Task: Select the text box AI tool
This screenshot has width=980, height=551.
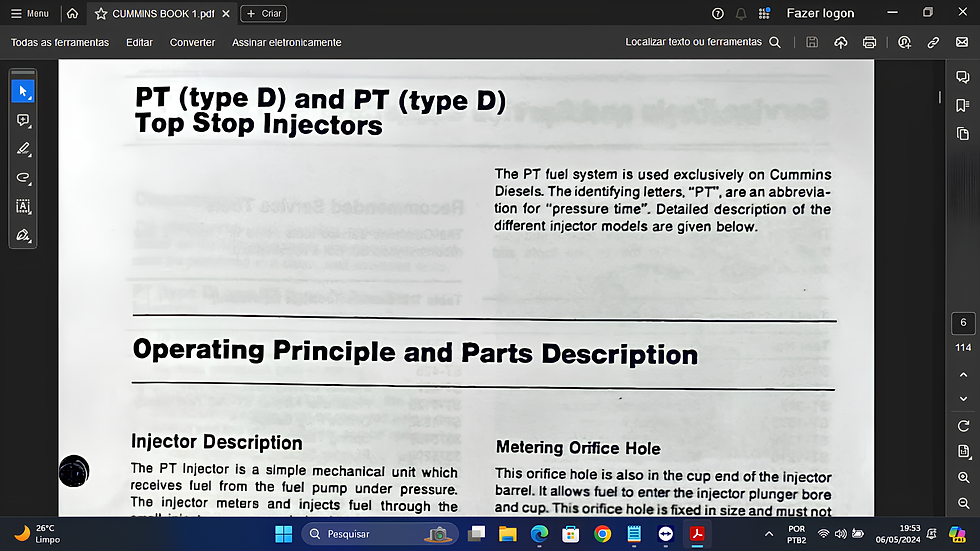Action: (x=23, y=206)
